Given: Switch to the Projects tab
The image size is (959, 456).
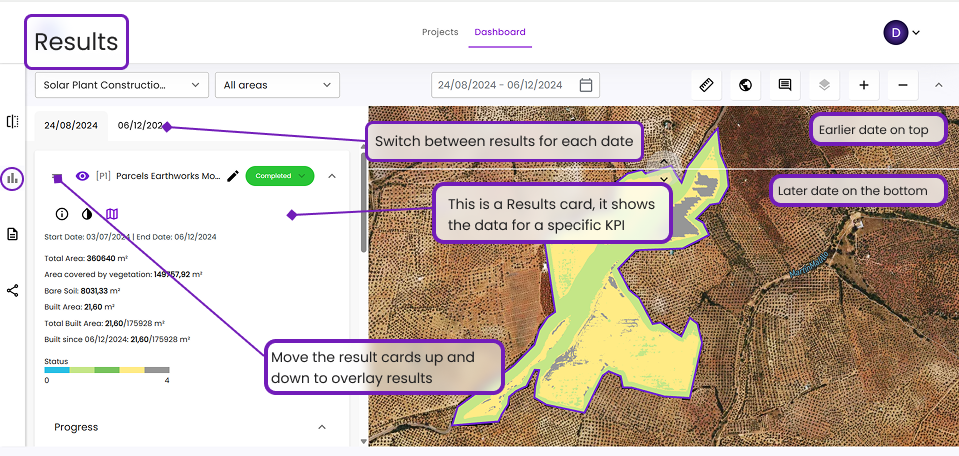Looking at the screenshot, I should [440, 32].
